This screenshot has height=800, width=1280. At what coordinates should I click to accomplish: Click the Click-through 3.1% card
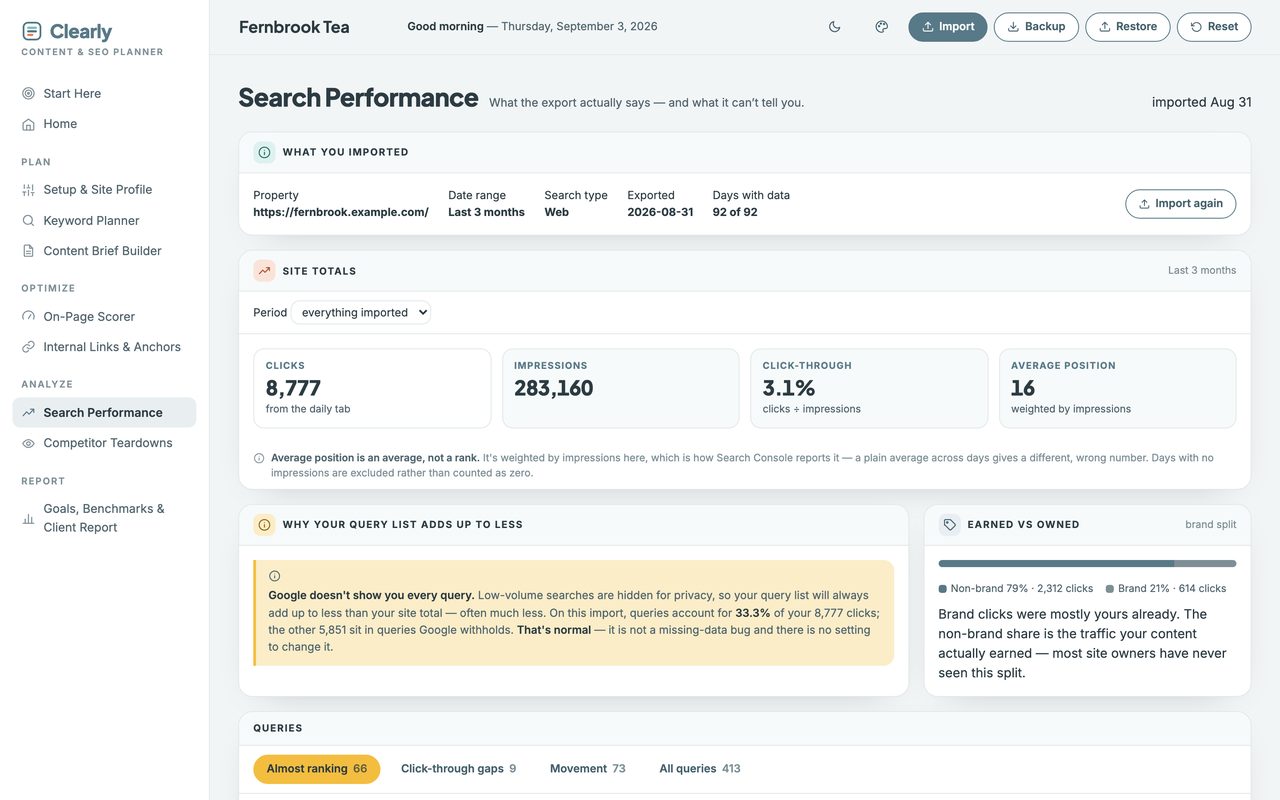pyautogui.click(x=869, y=388)
